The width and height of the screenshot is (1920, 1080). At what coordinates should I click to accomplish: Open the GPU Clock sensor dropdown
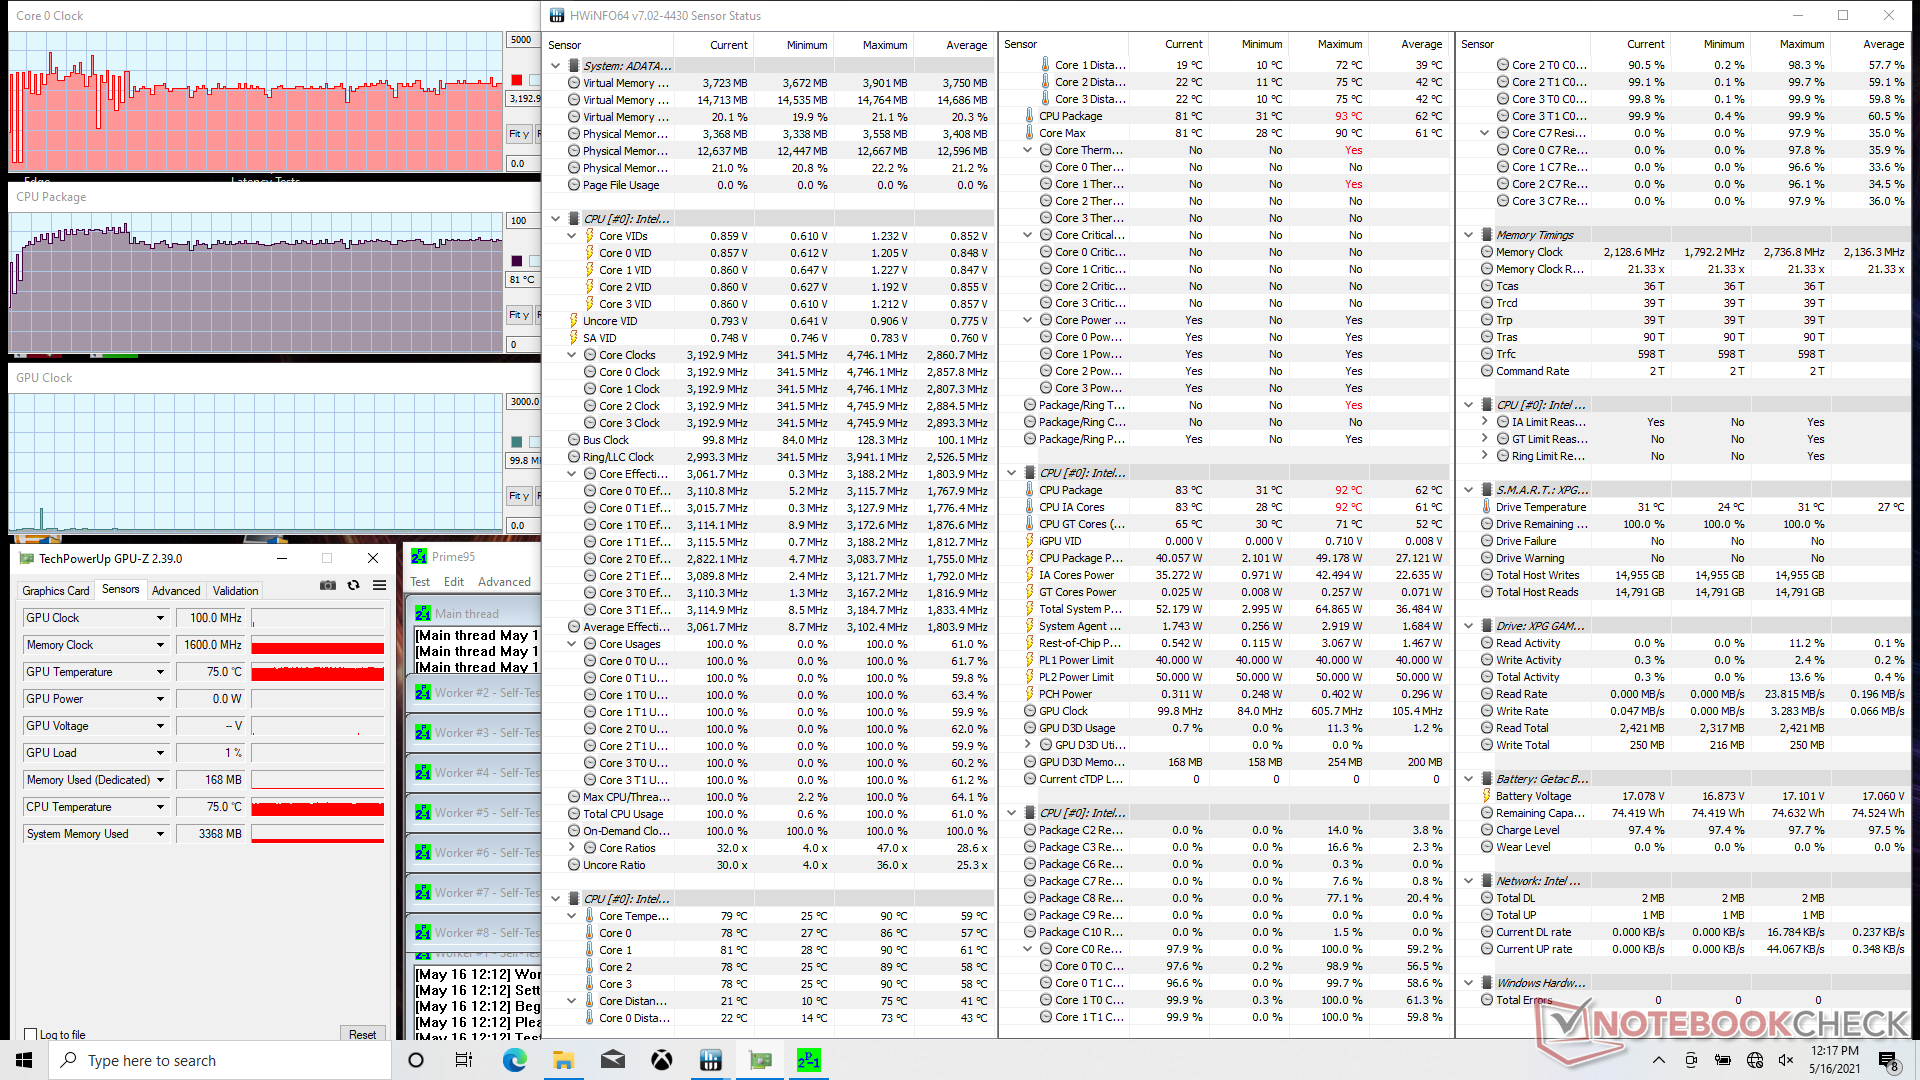(x=160, y=618)
